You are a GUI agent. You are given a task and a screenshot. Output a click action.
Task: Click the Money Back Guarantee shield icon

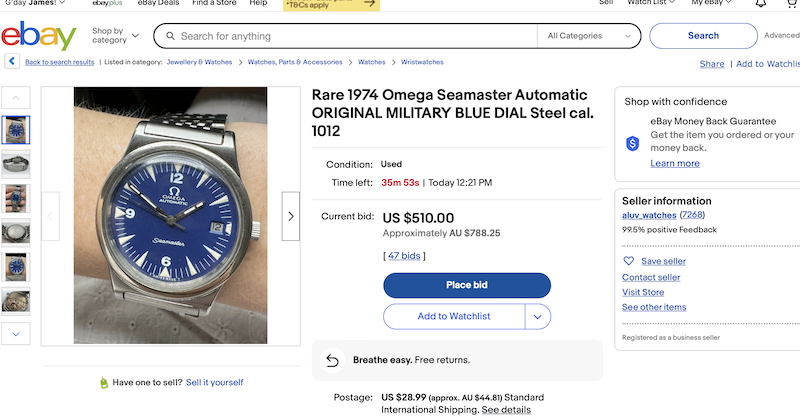632,143
